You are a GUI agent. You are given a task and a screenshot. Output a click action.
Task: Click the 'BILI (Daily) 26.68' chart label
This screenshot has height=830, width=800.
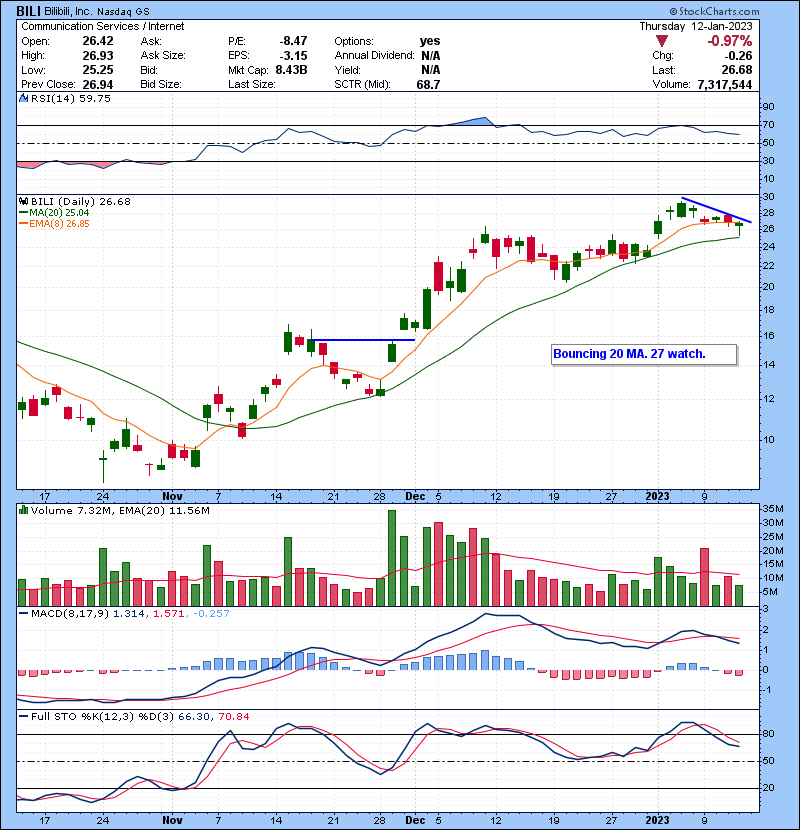[80, 201]
